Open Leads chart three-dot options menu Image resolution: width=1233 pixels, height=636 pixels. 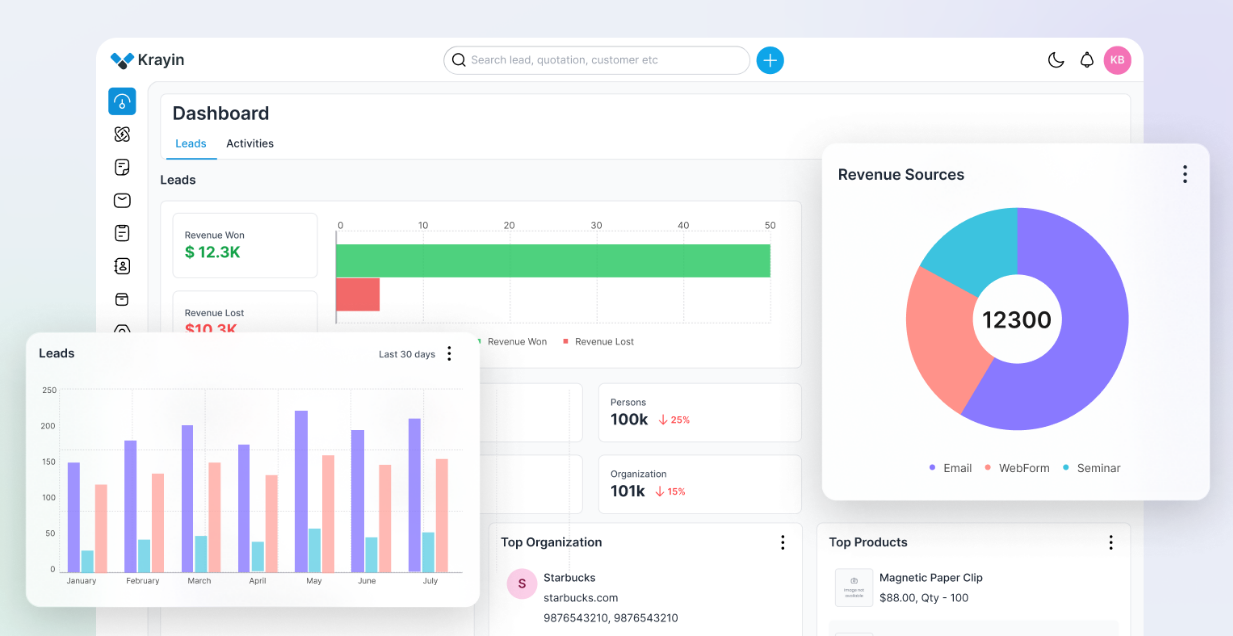(449, 353)
